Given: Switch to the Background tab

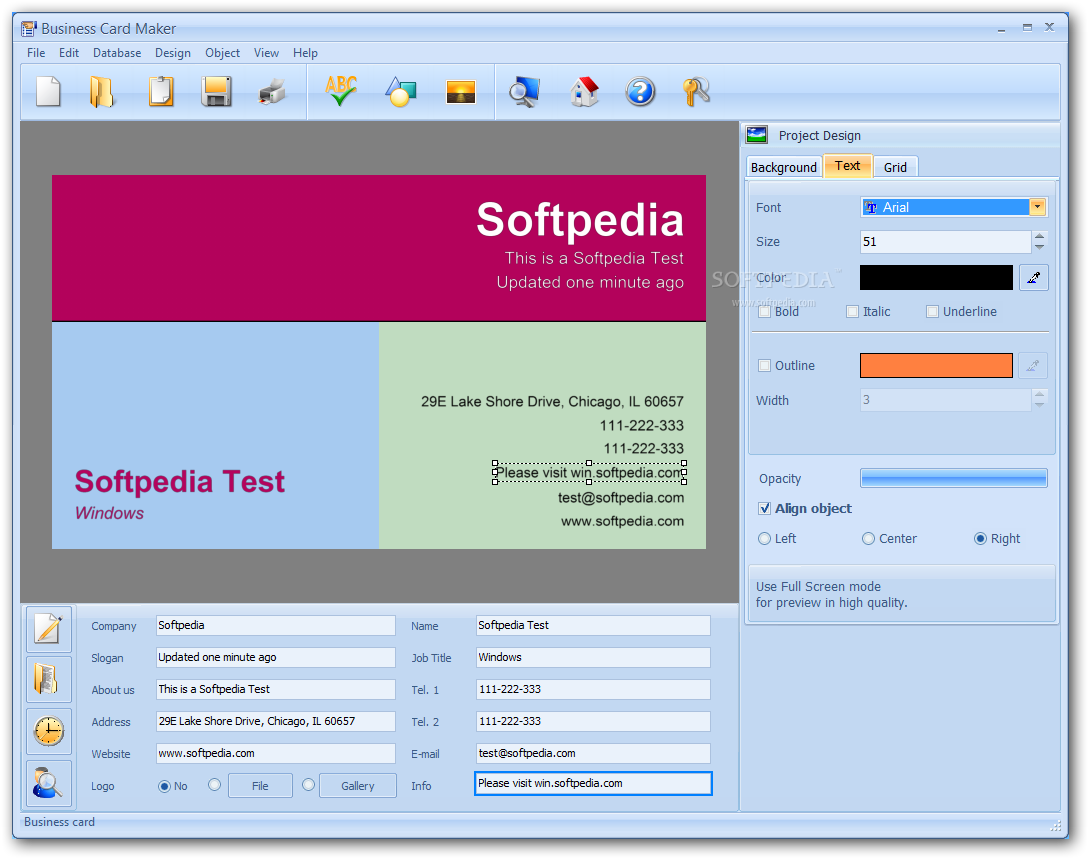Looking at the screenshot, I should [783, 167].
